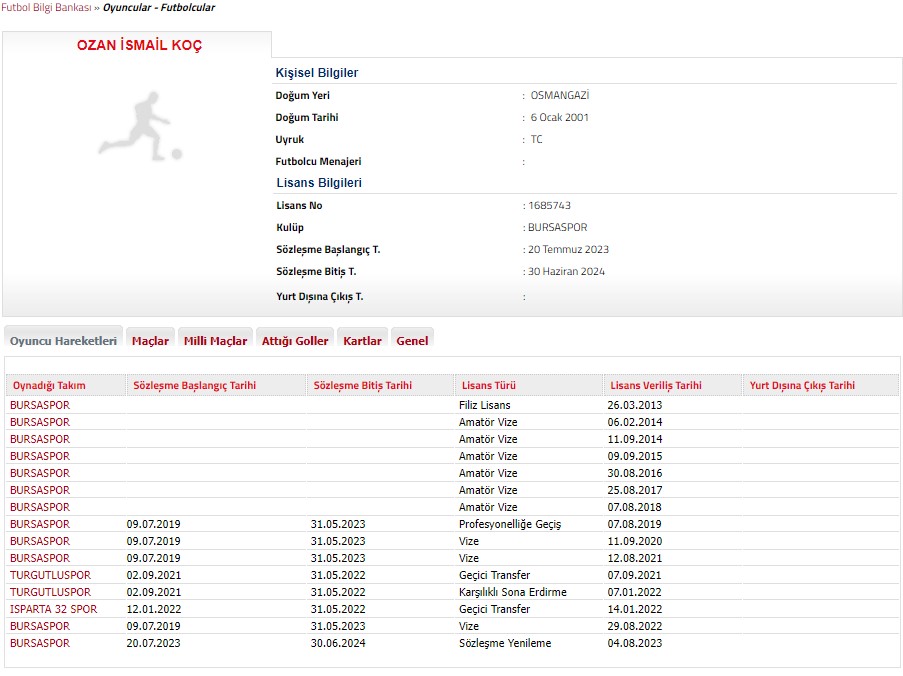
Task: Go to the Genel tab
Action: pyautogui.click(x=412, y=341)
